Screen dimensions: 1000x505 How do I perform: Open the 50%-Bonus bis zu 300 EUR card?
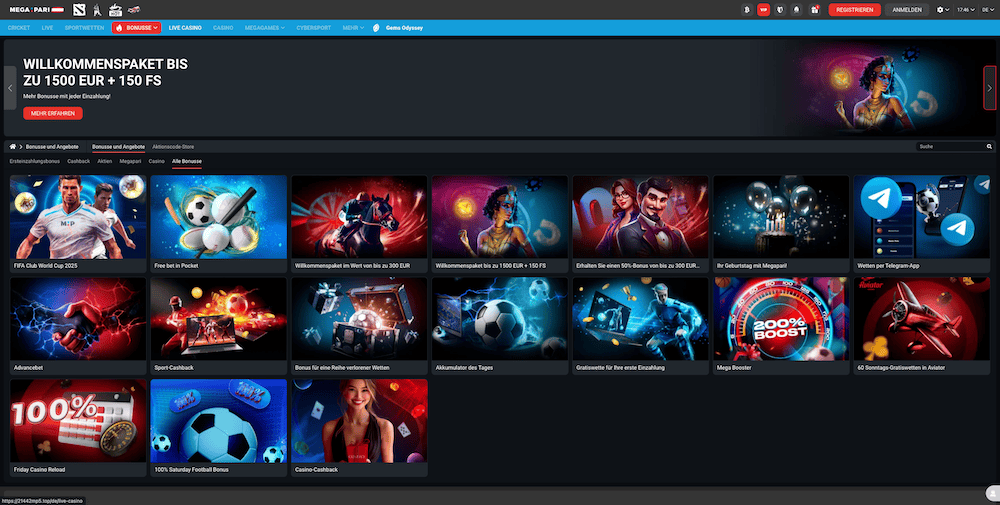[640, 224]
